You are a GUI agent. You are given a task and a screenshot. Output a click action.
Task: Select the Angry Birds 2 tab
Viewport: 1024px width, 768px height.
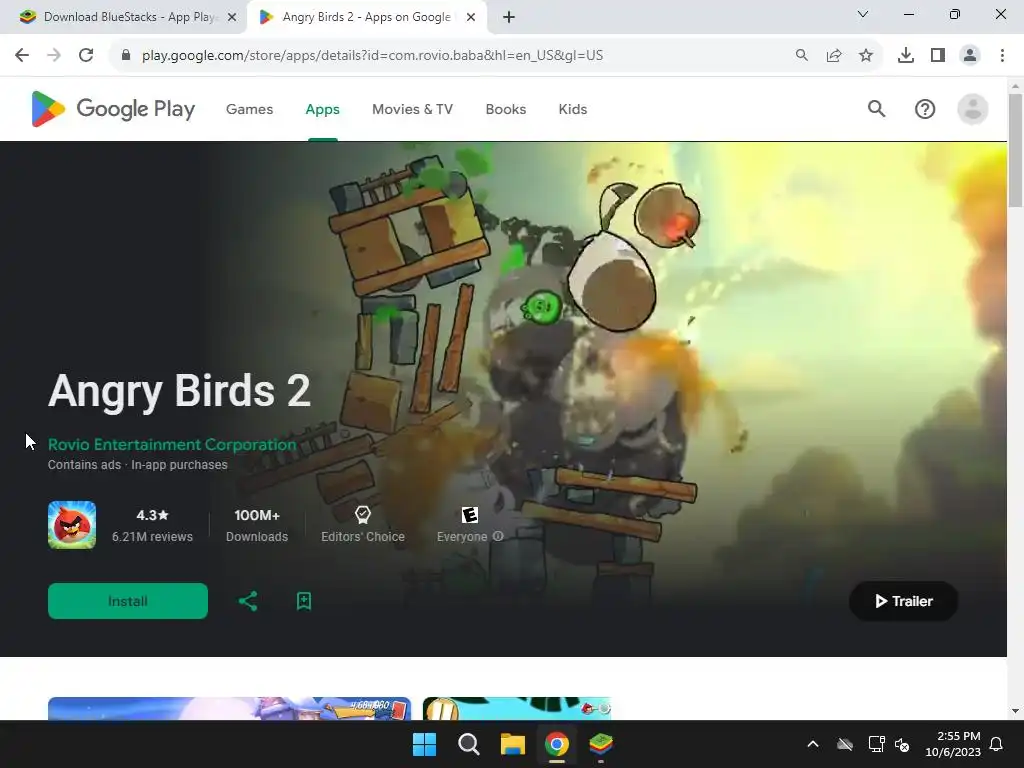tap(366, 17)
